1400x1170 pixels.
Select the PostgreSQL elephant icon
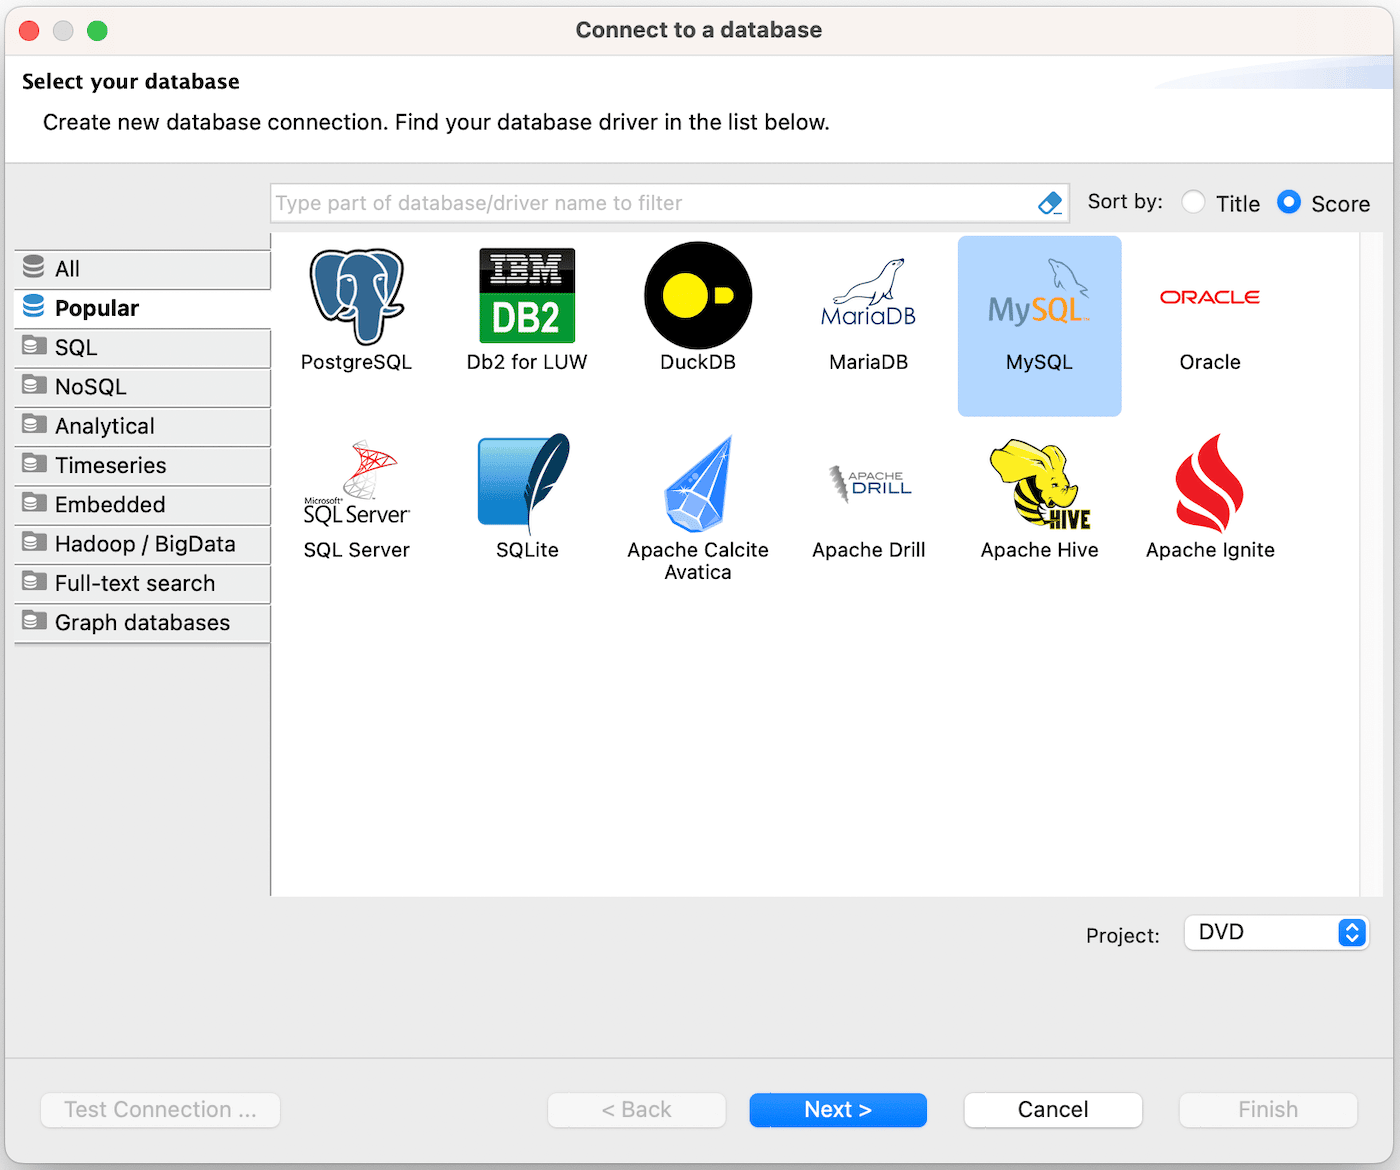(x=356, y=298)
